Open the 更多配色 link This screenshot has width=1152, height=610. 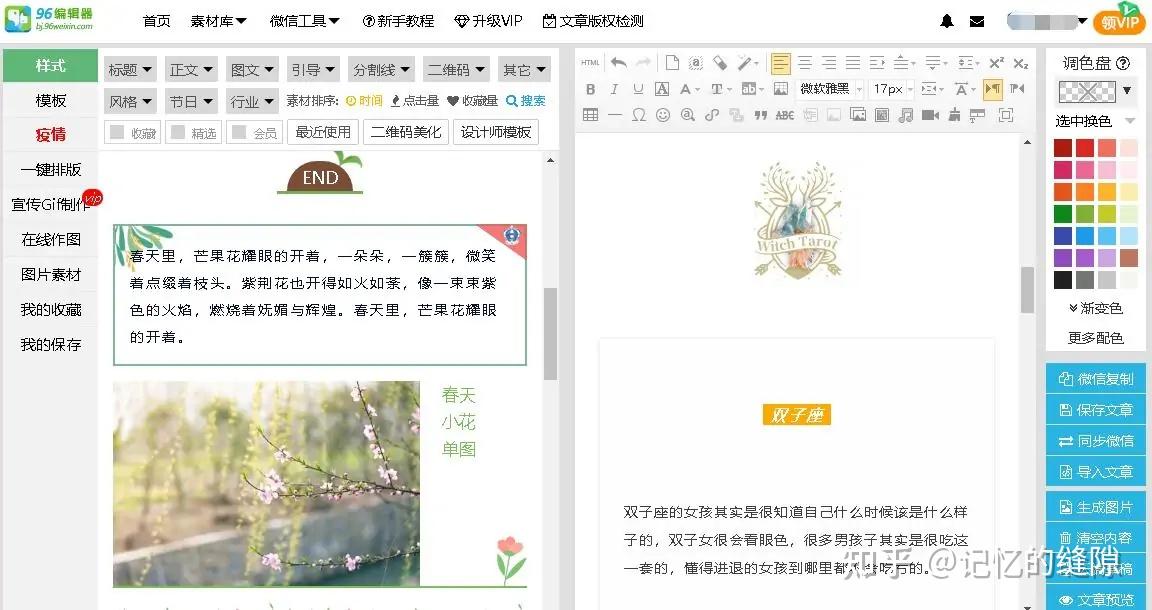1095,337
